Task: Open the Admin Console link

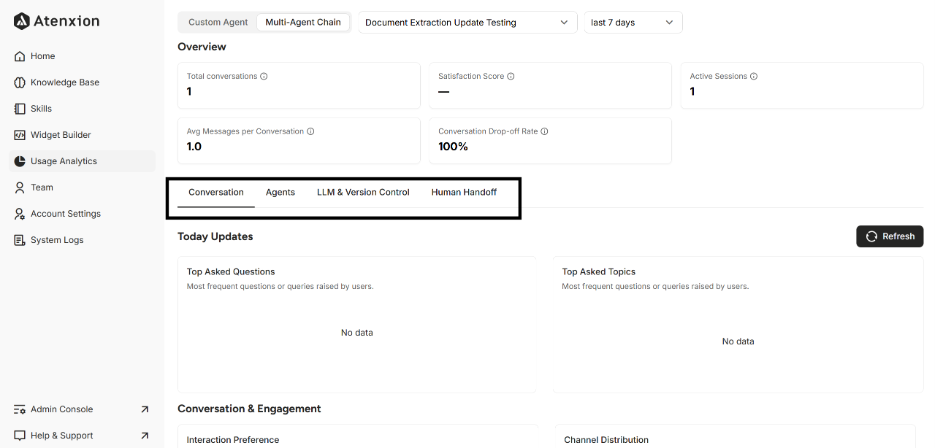Action: click(82, 409)
